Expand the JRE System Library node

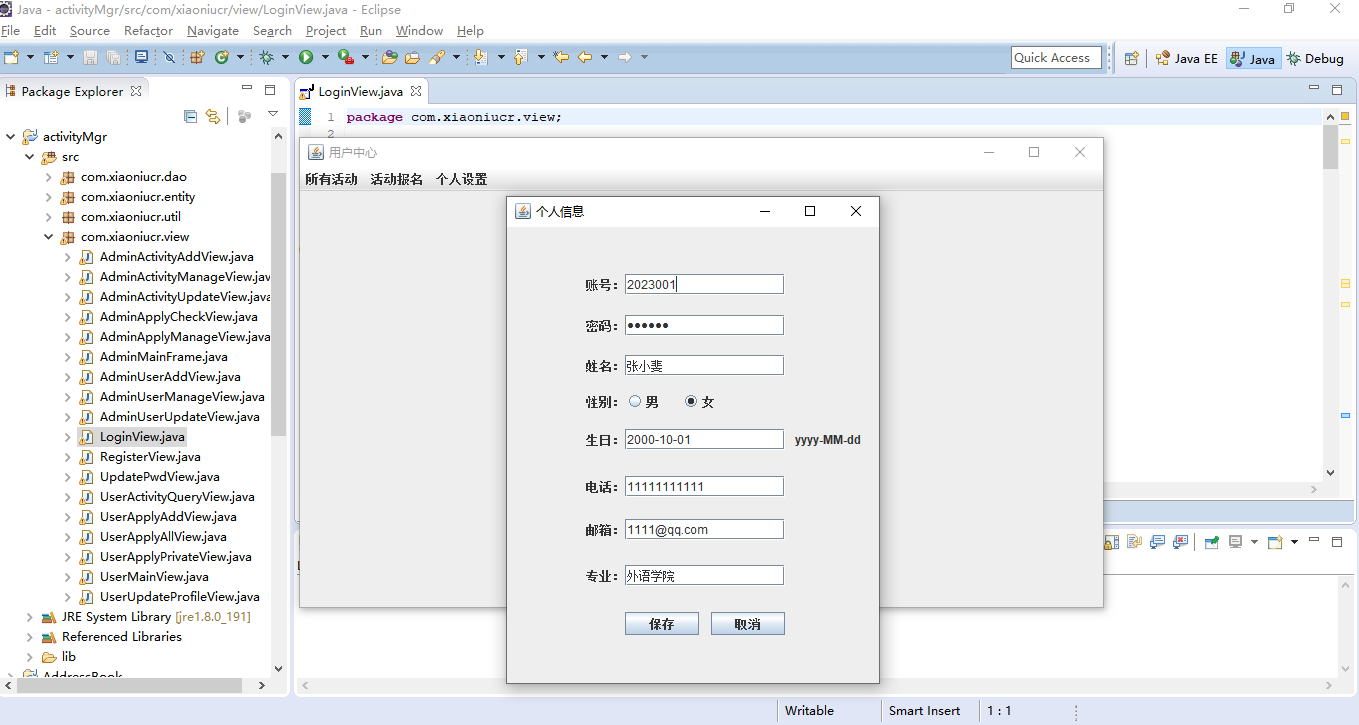tap(30, 617)
